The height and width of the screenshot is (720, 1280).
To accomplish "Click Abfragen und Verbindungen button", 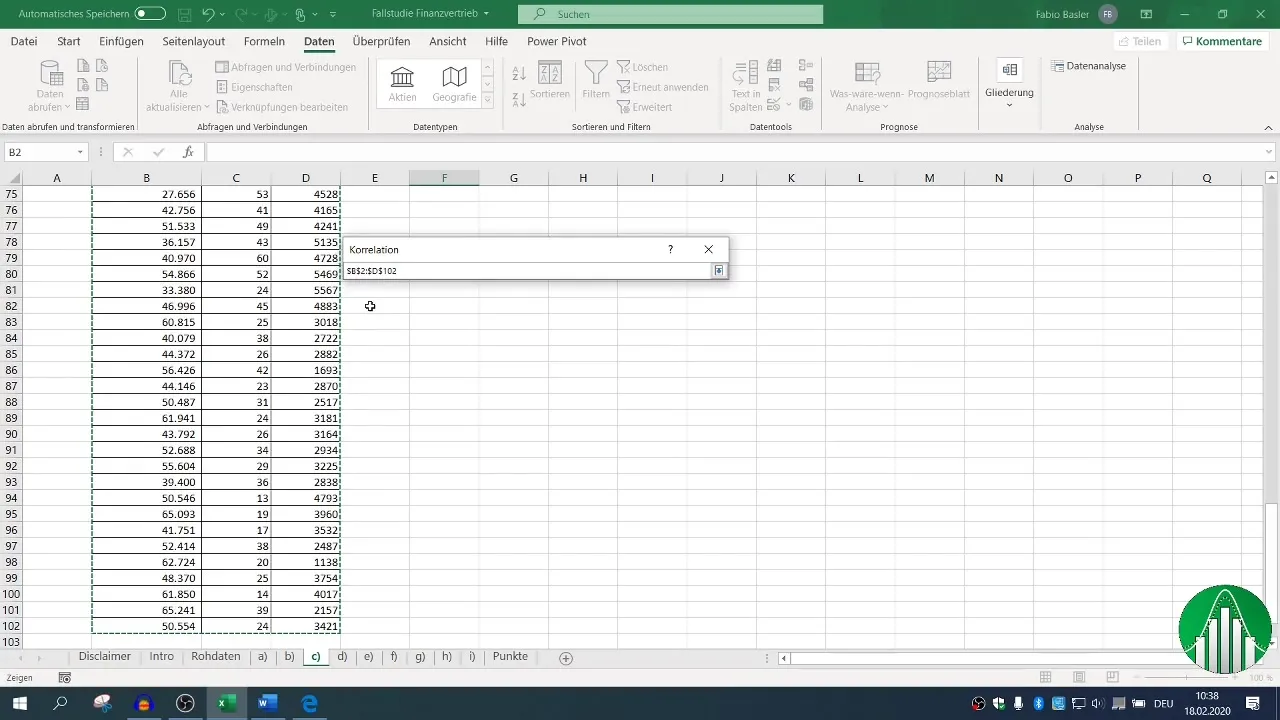I will tap(286, 67).
